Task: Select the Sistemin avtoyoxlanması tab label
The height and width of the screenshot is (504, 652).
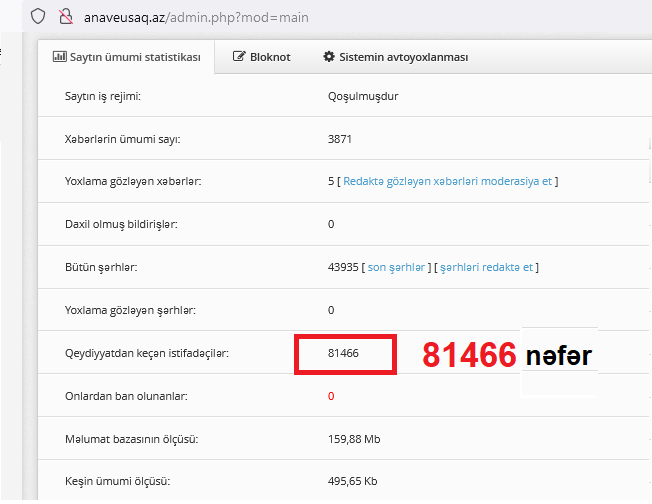Action: [404, 57]
